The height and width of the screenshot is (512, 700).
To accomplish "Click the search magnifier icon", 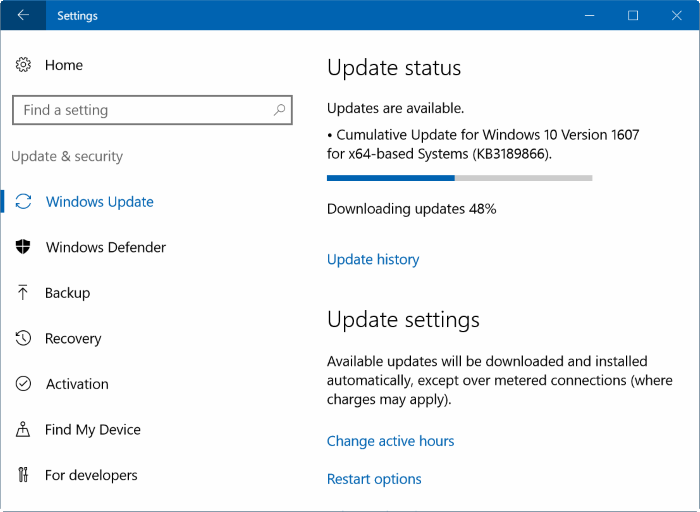I will tap(279, 109).
